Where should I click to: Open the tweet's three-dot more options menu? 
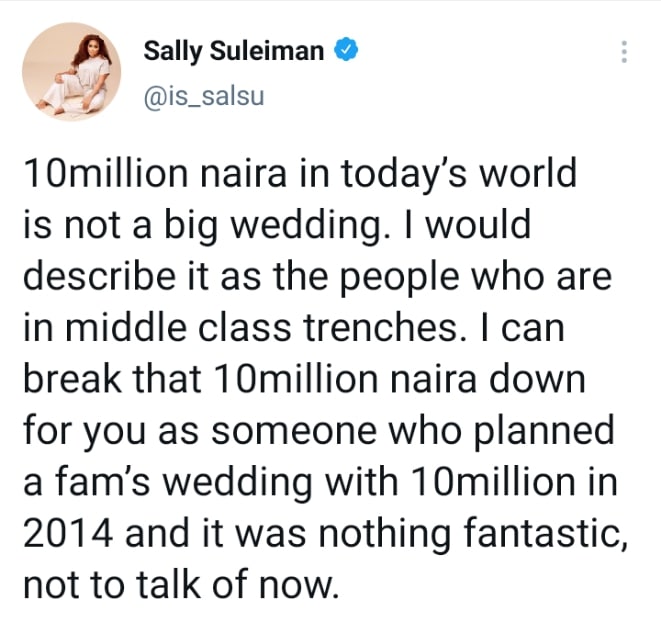click(x=626, y=52)
